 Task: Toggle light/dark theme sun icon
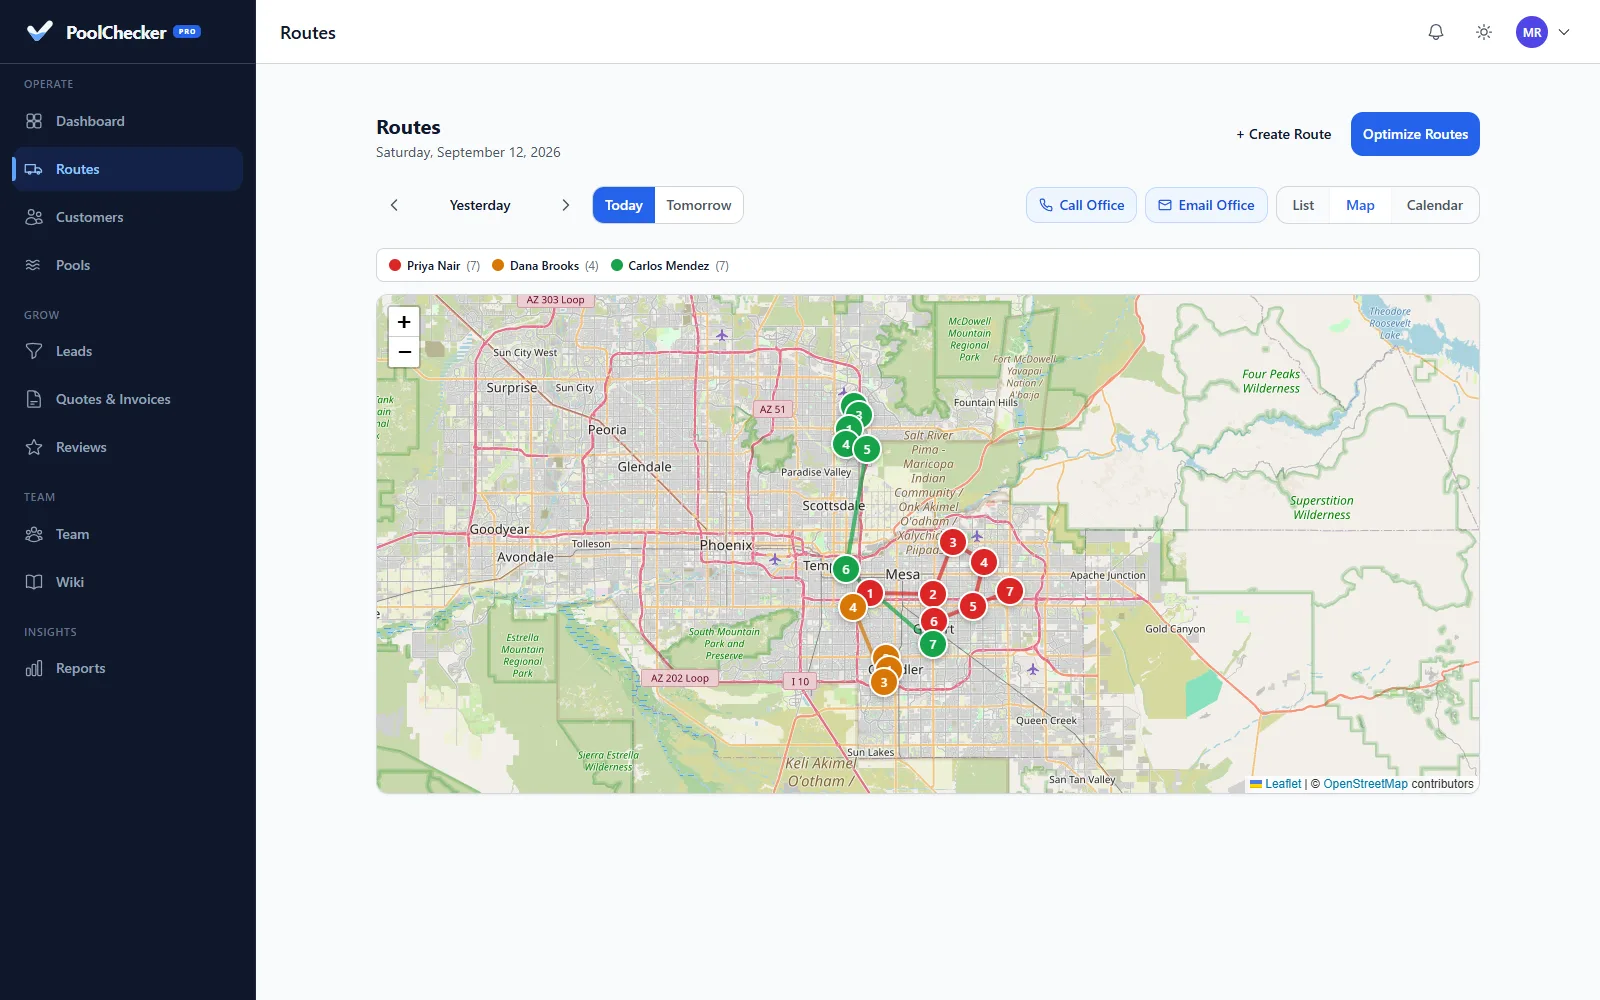1484,32
